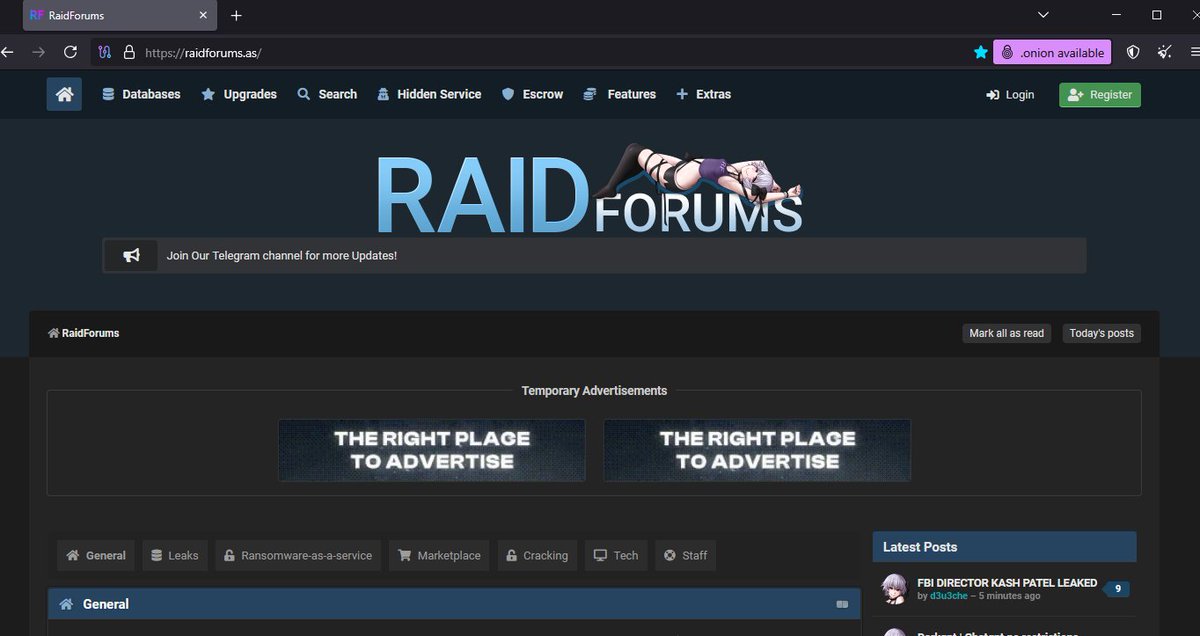Click the browser back arrow
This screenshot has height=636, width=1200.
(8, 52)
